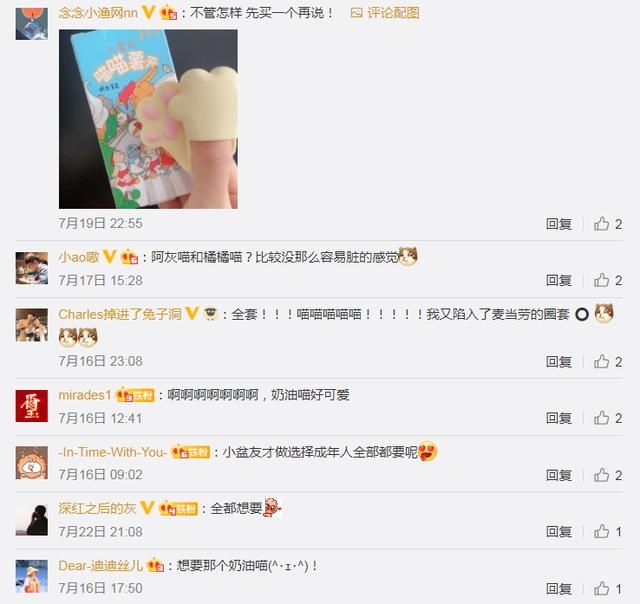The width and height of the screenshot is (640, 604).
Task: Reply to Dear-迪迪丝儿's comment
Action: (559, 588)
